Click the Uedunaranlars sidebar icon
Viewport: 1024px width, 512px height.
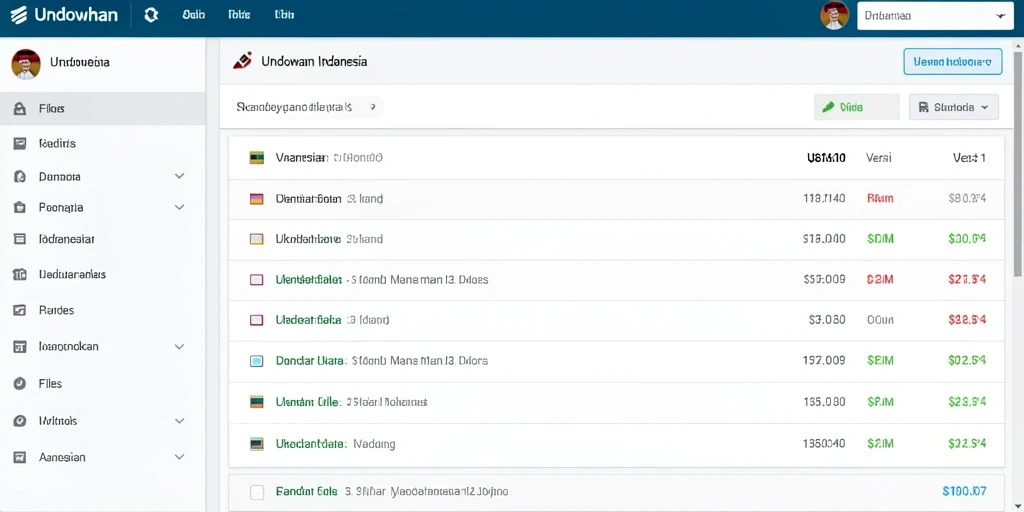coord(20,274)
